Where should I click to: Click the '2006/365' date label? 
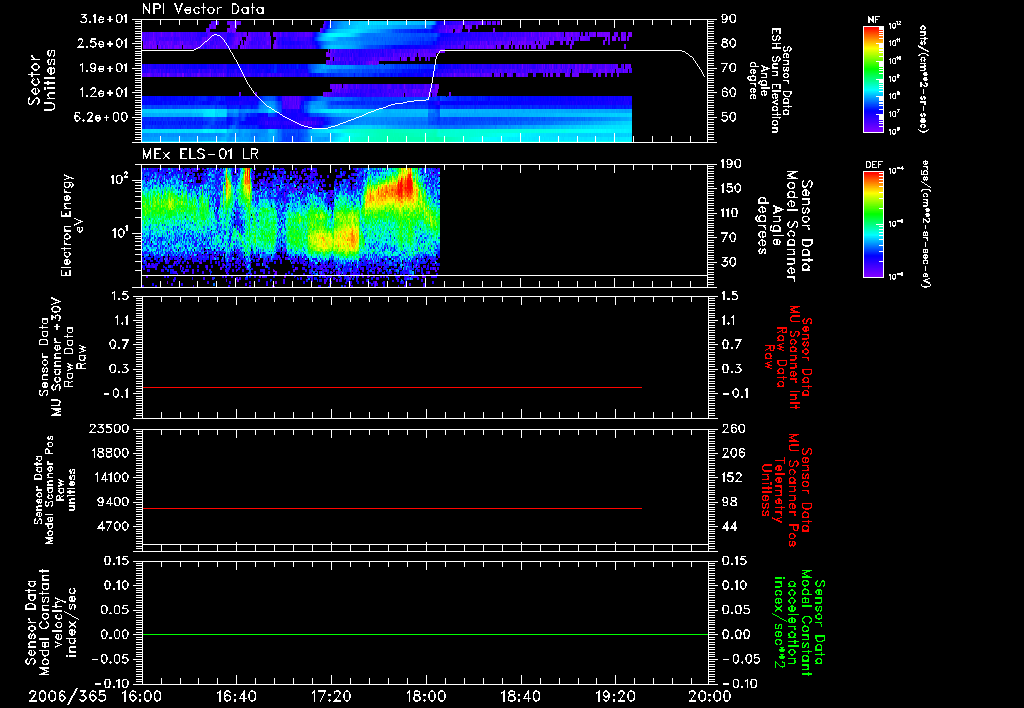click(x=67, y=696)
